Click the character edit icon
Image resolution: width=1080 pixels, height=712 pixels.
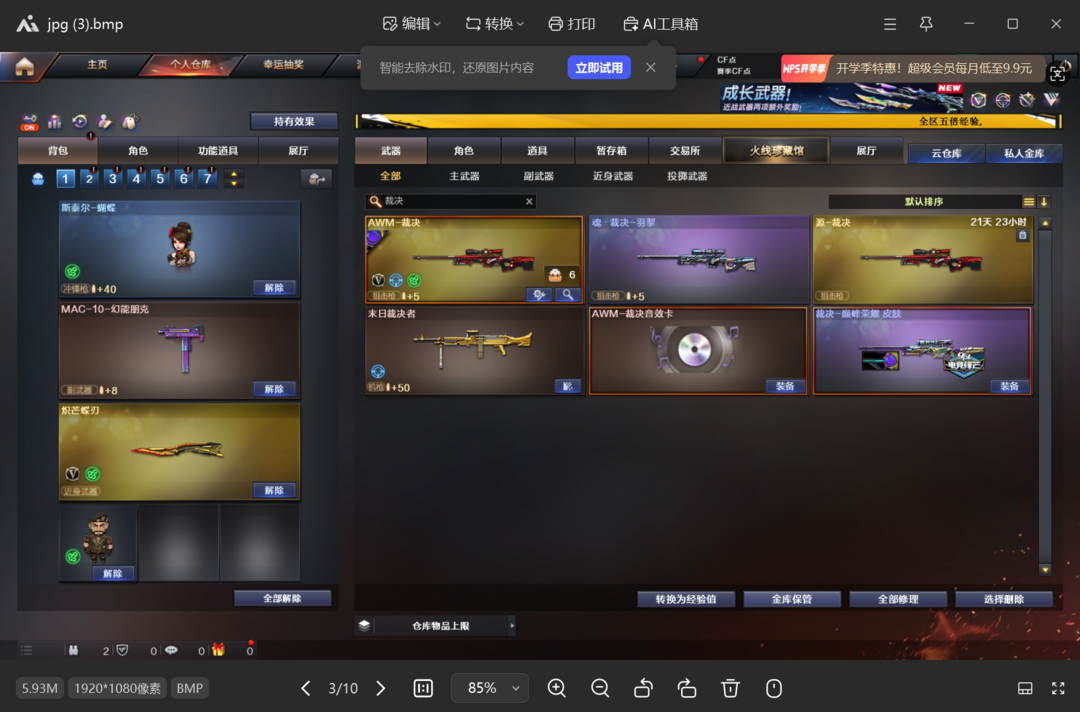click(x=105, y=122)
